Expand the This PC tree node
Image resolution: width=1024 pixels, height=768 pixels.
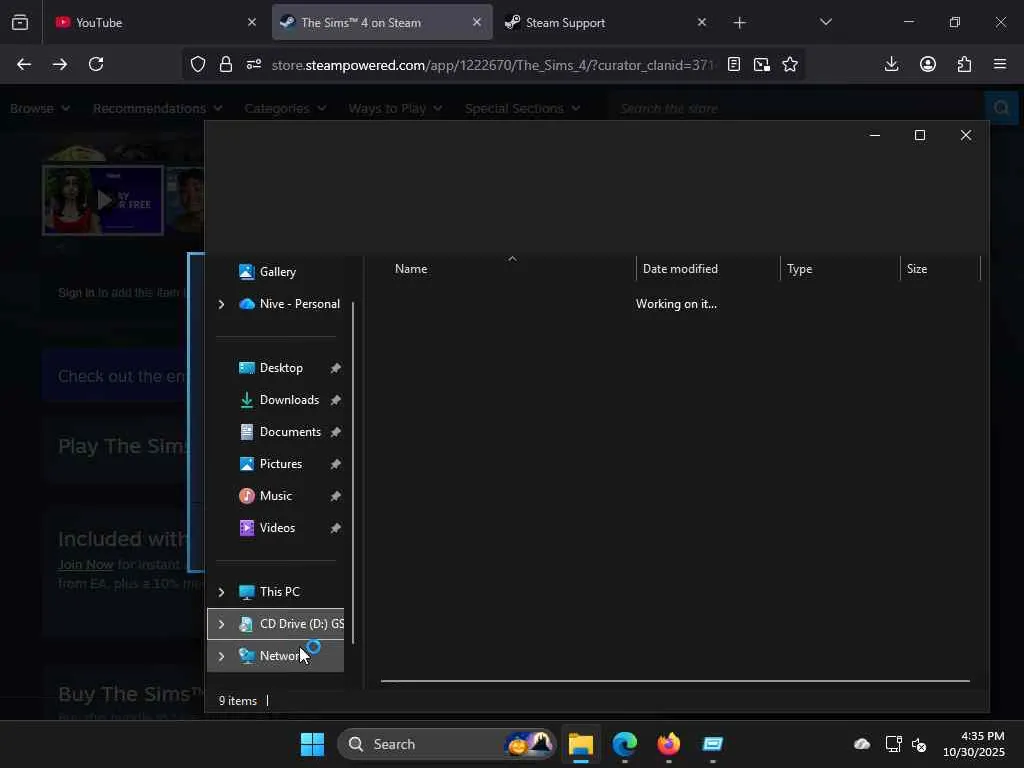[221, 592]
